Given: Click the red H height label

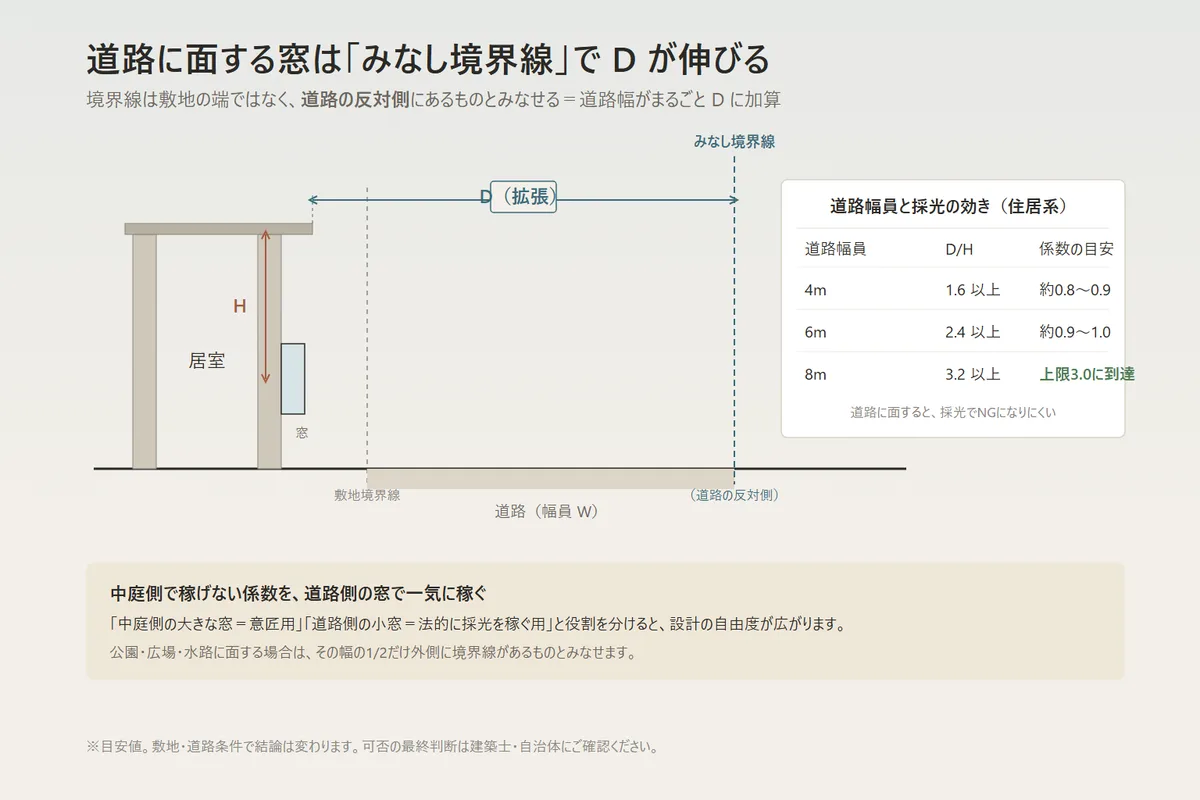Looking at the screenshot, I should coord(239,307).
